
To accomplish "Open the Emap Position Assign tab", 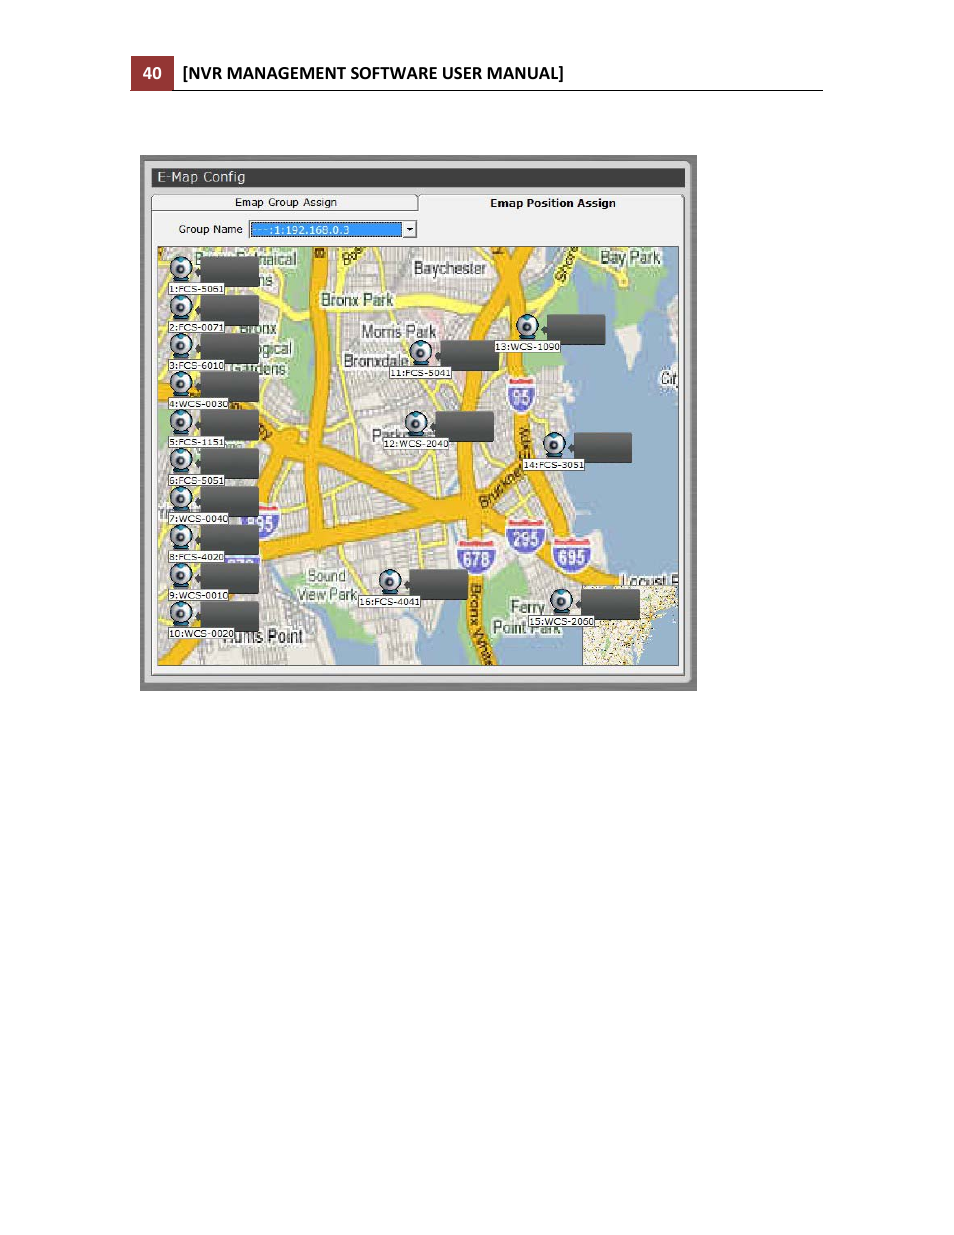I will [x=552, y=203].
